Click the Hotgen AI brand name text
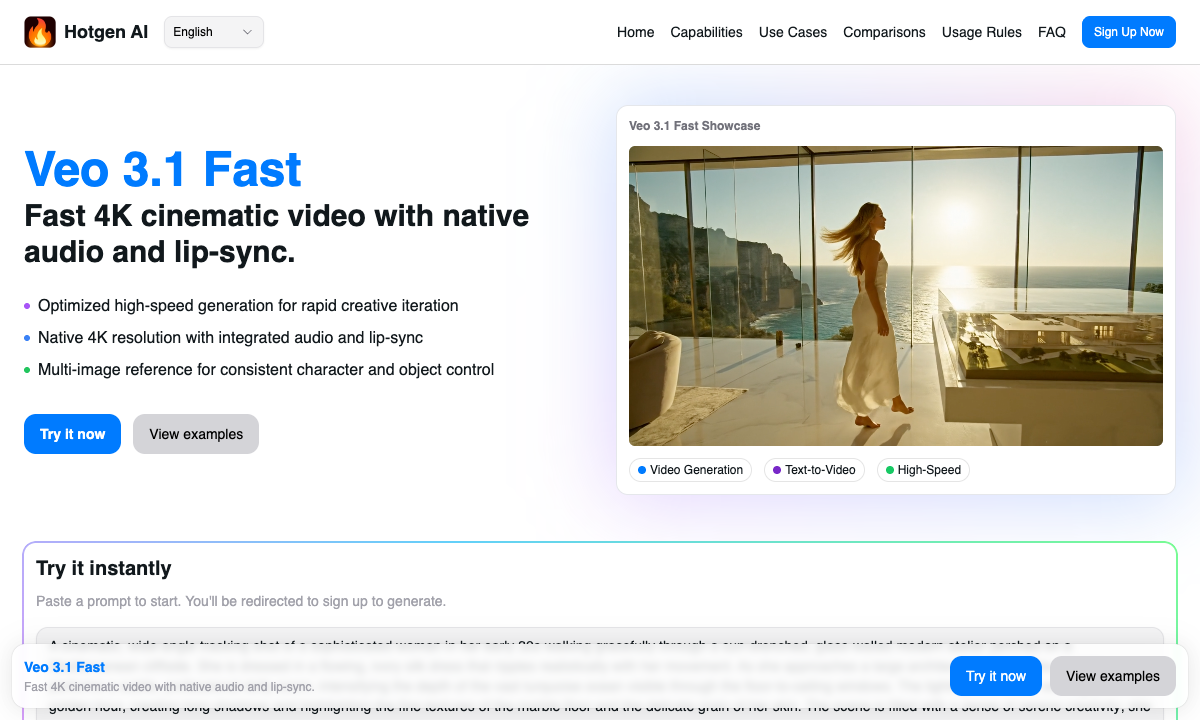This screenshot has height=720, width=1200. 106,32
